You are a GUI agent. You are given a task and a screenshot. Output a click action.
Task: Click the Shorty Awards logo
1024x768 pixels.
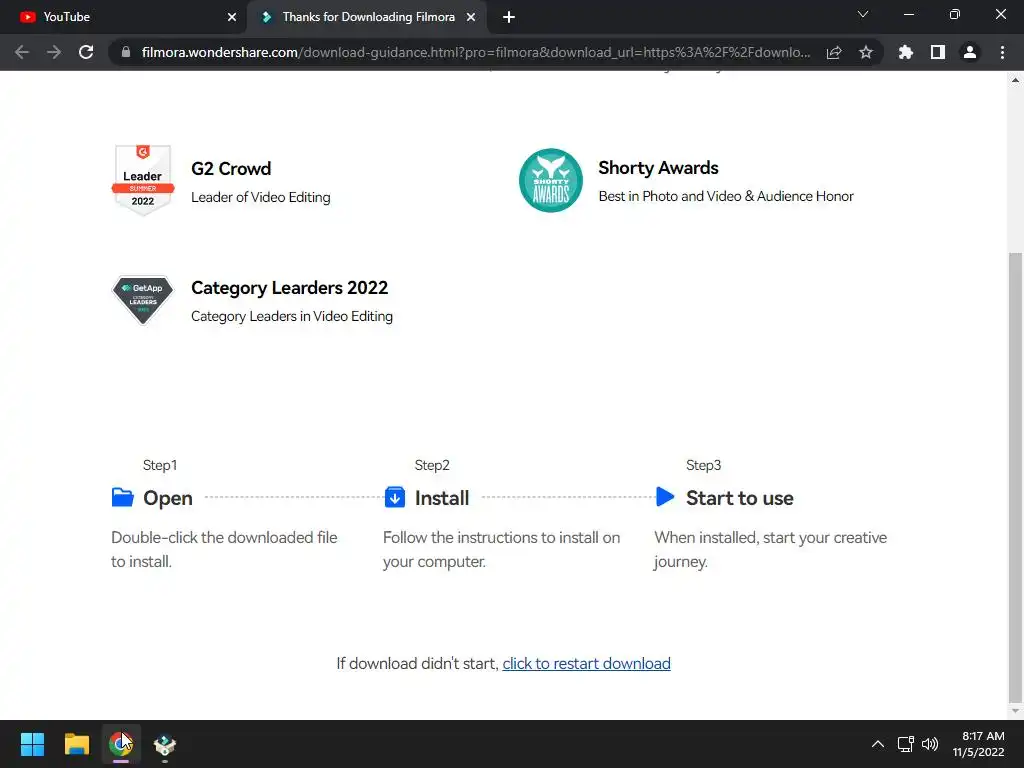pos(551,180)
